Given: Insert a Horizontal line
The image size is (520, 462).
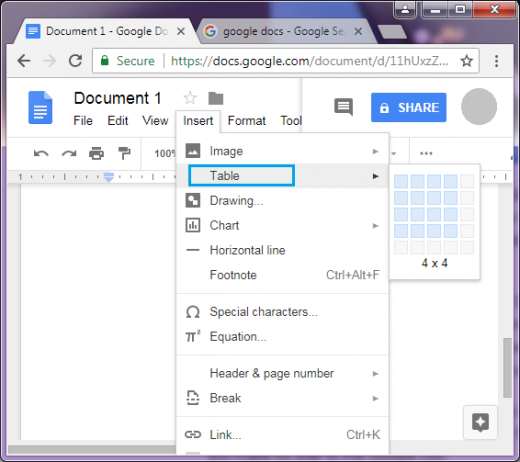Looking at the screenshot, I should 282,250.
